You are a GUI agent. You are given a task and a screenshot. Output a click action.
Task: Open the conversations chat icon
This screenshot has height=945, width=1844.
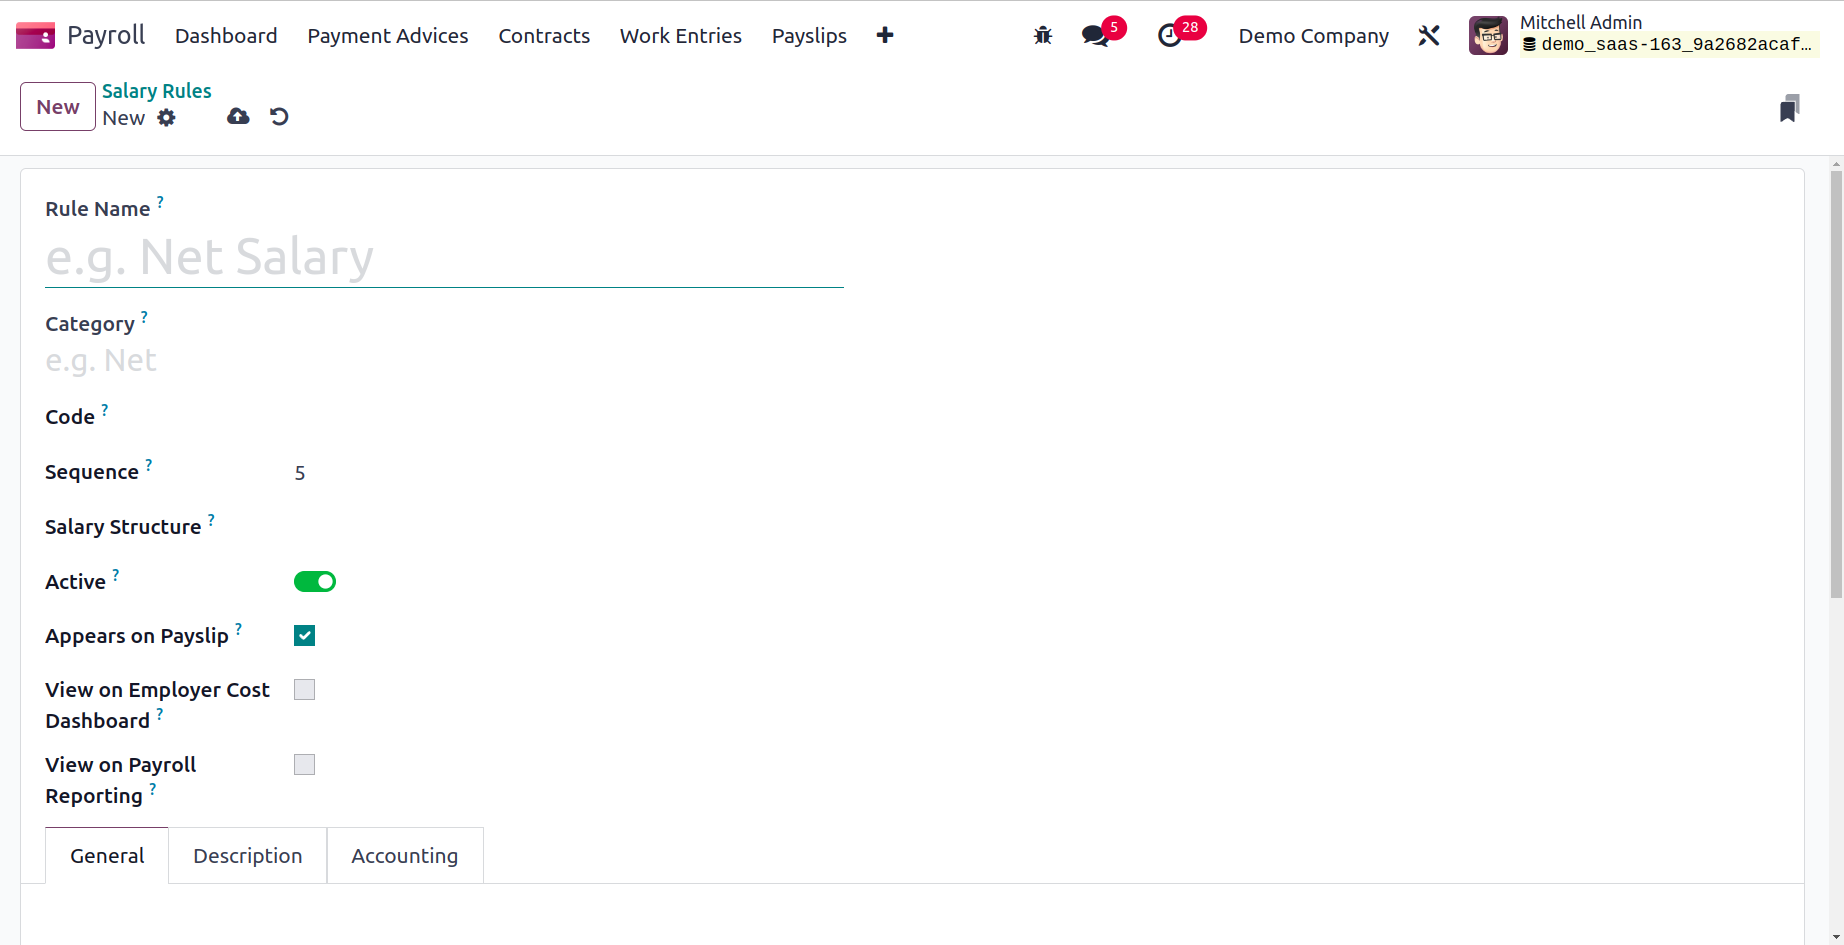pos(1096,36)
